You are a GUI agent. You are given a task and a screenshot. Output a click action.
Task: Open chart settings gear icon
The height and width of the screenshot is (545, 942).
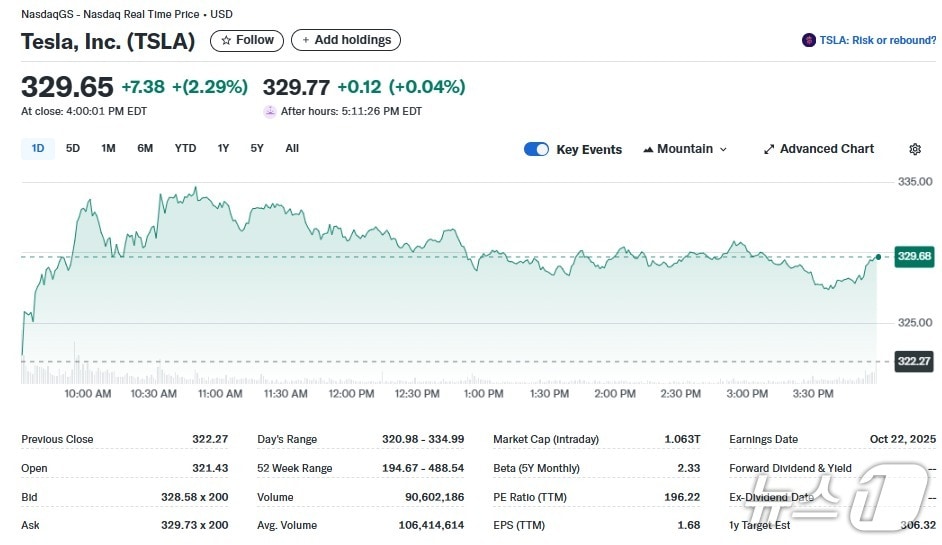914,149
